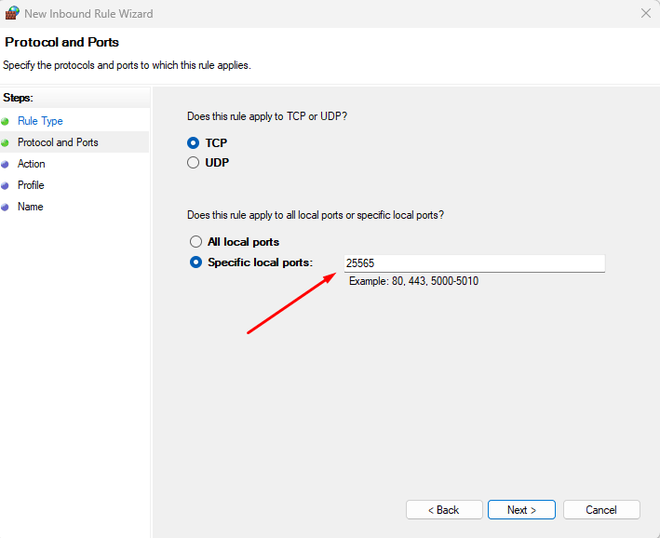Click the purple bullet next to Name
This screenshot has width=660, height=538.
point(5,207)
